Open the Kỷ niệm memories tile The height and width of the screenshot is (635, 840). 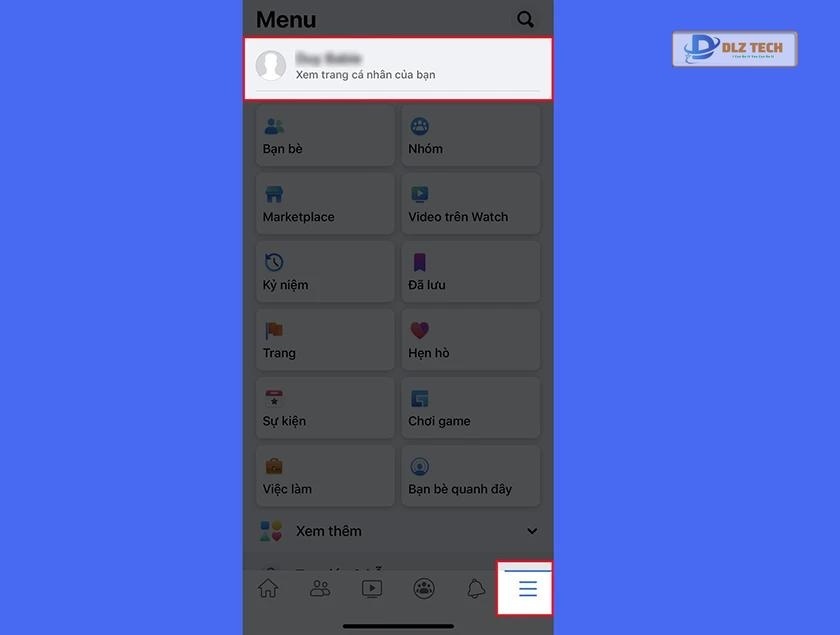(x=325, y=273)
